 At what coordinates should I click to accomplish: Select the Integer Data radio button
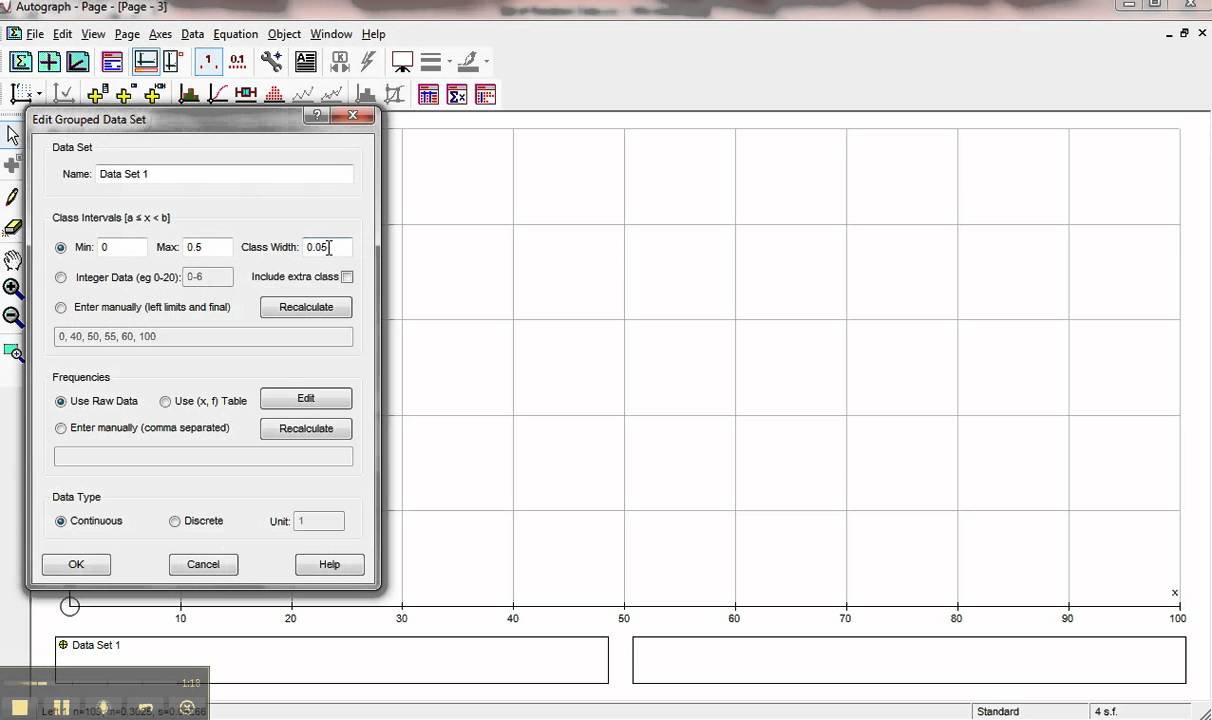point(61,277)
